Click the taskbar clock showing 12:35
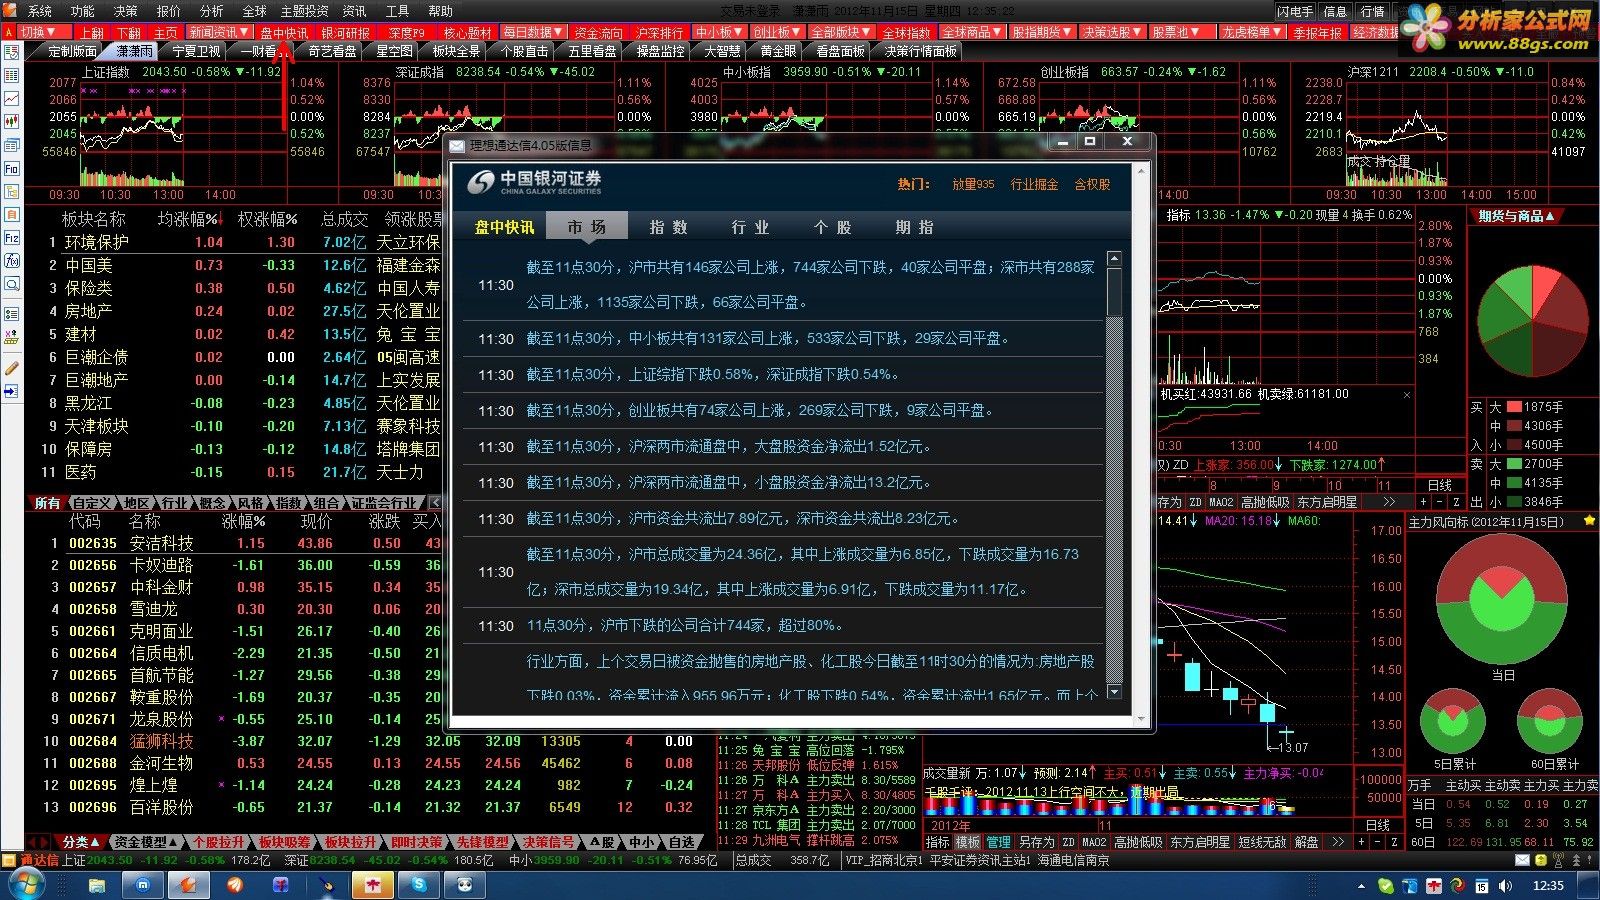Screen dimensions: 1600x900 point(1548,885)
